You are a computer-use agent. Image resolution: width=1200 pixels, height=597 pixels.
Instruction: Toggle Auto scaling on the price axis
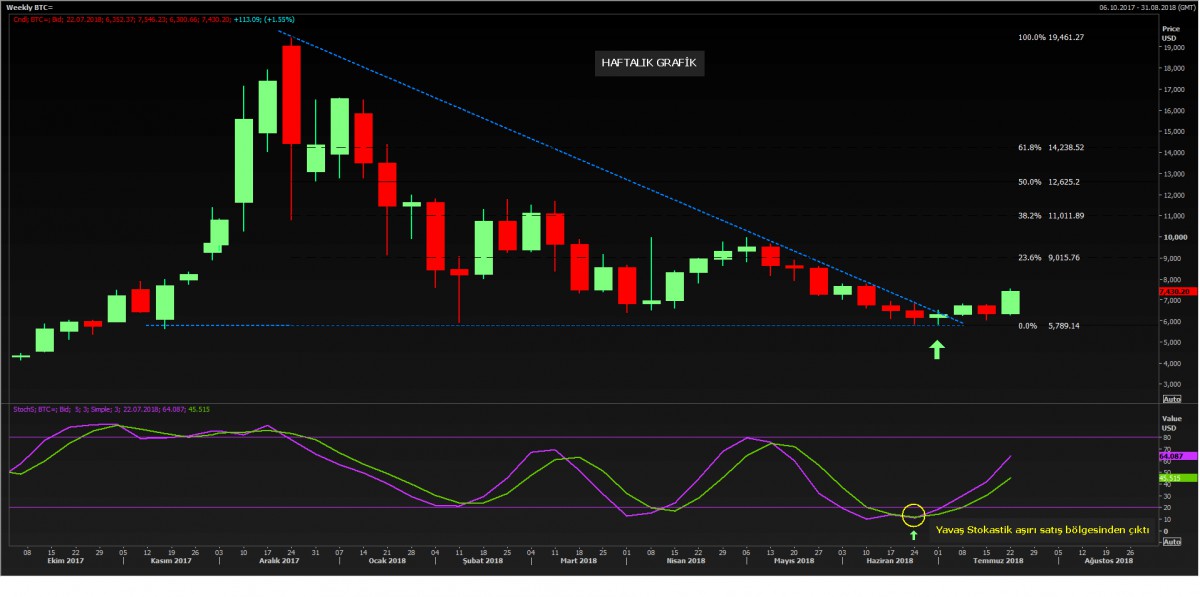point(1170,398)
